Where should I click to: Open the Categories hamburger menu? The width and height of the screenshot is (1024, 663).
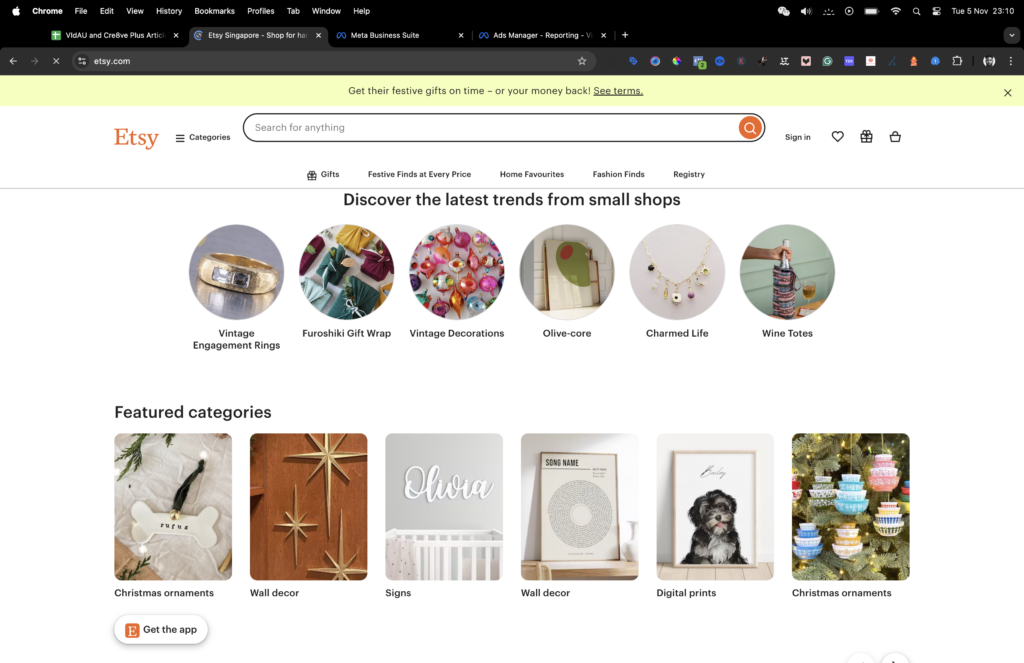click(202, 137)
